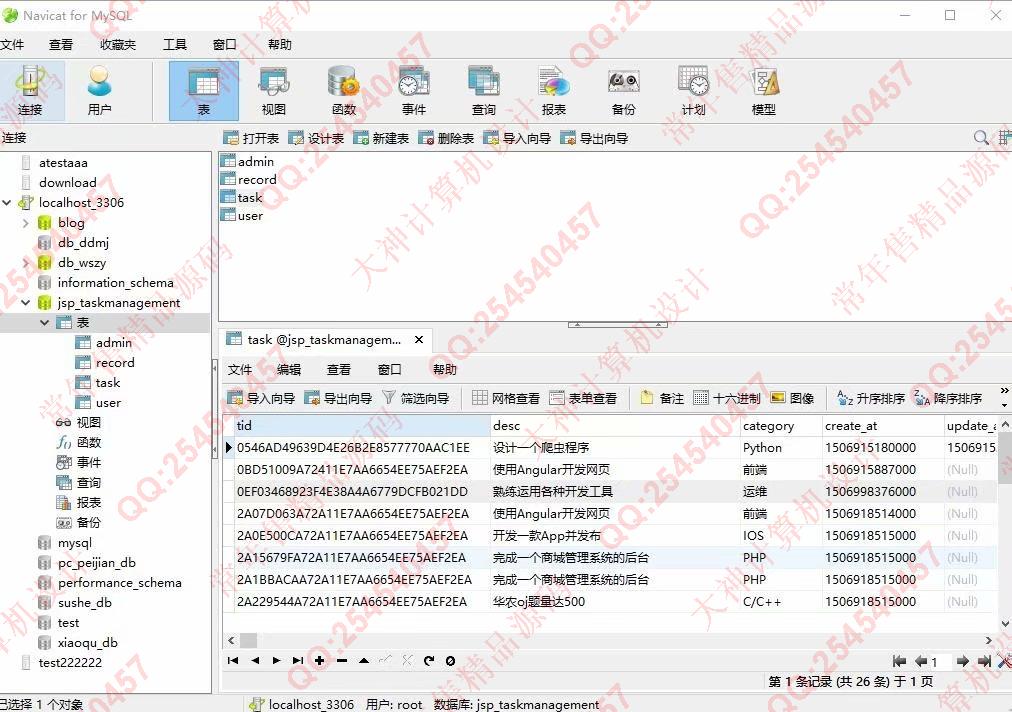Click 筛选向导 filter wizard button
The height and width of the screenshot is (712, 1012).
416,398
